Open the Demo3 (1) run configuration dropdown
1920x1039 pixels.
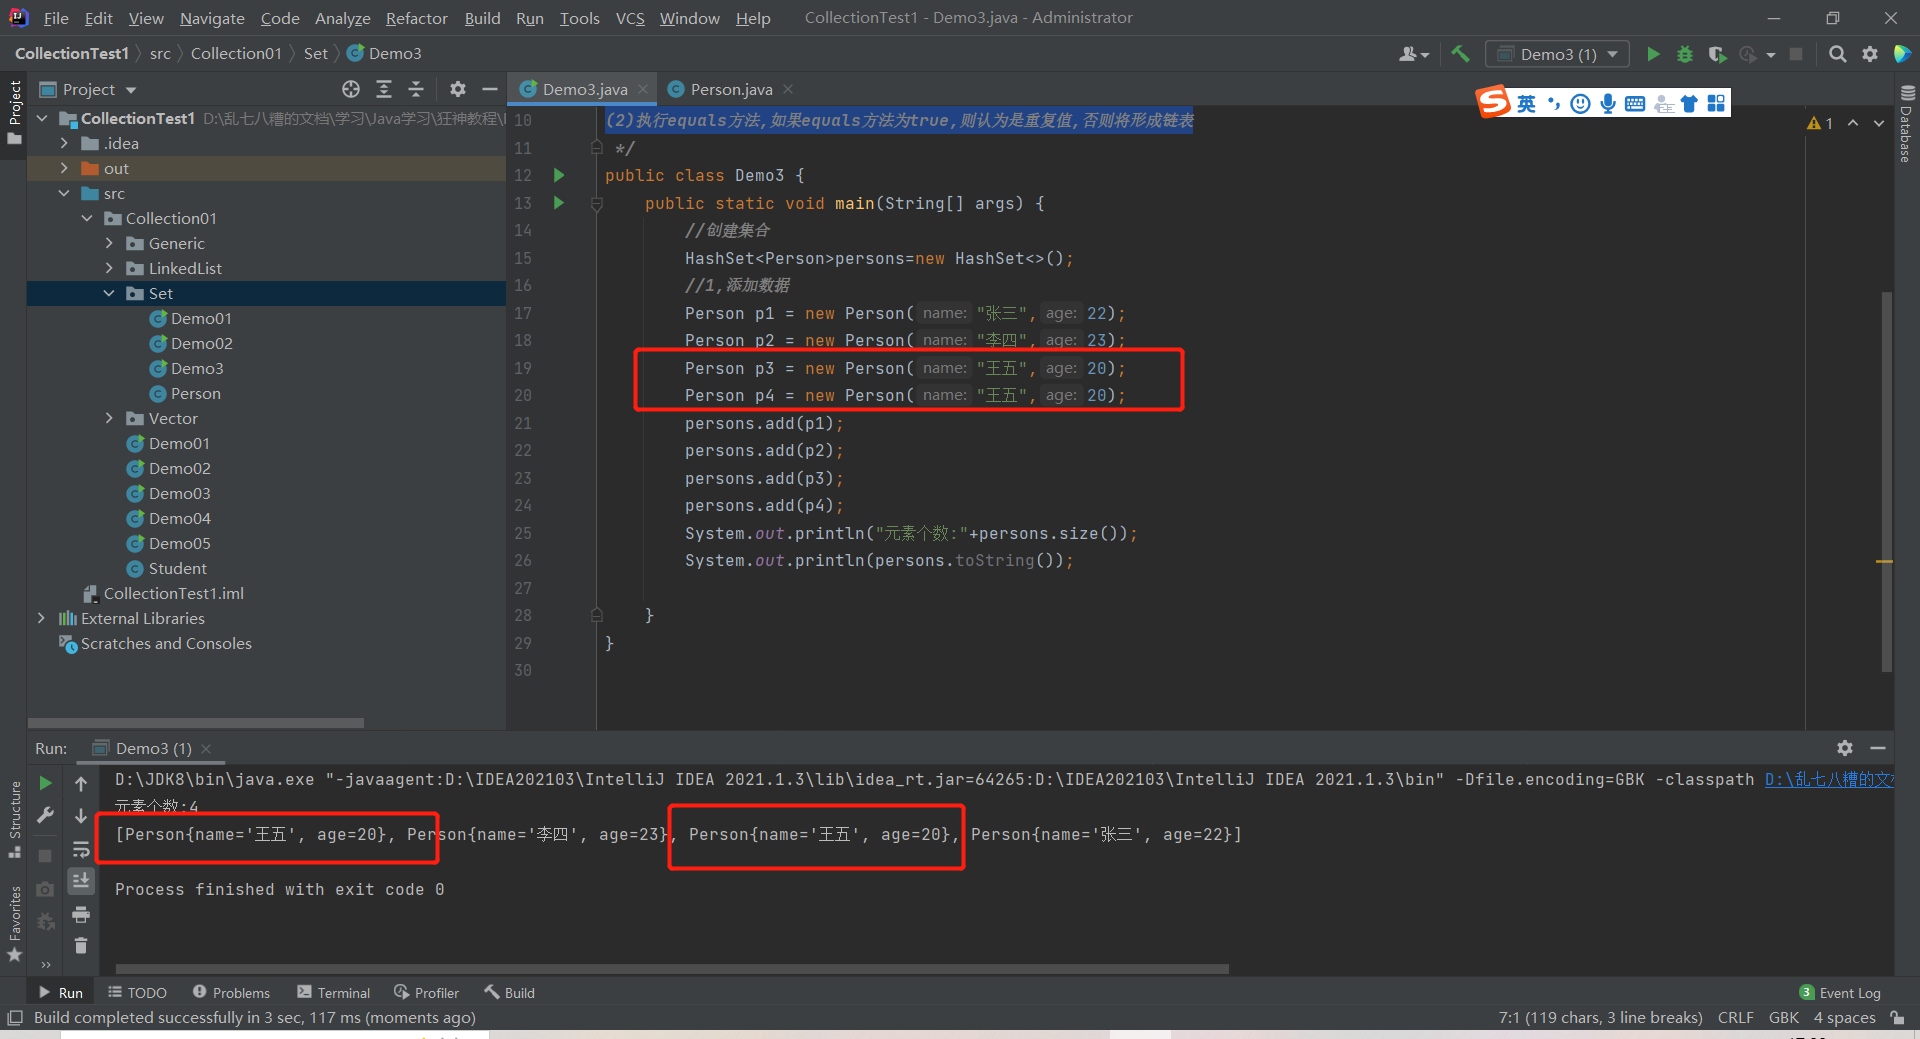(x=1557, y=54)
